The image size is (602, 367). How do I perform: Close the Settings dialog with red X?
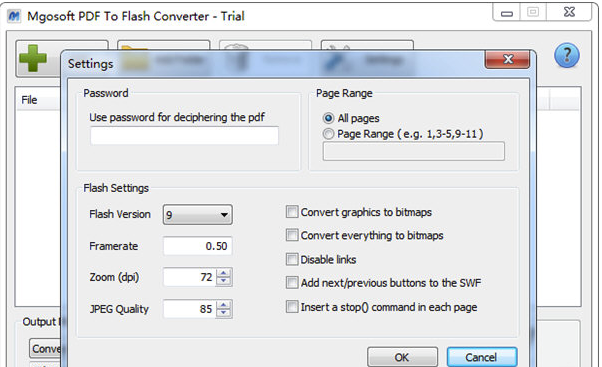click(508, 59)
